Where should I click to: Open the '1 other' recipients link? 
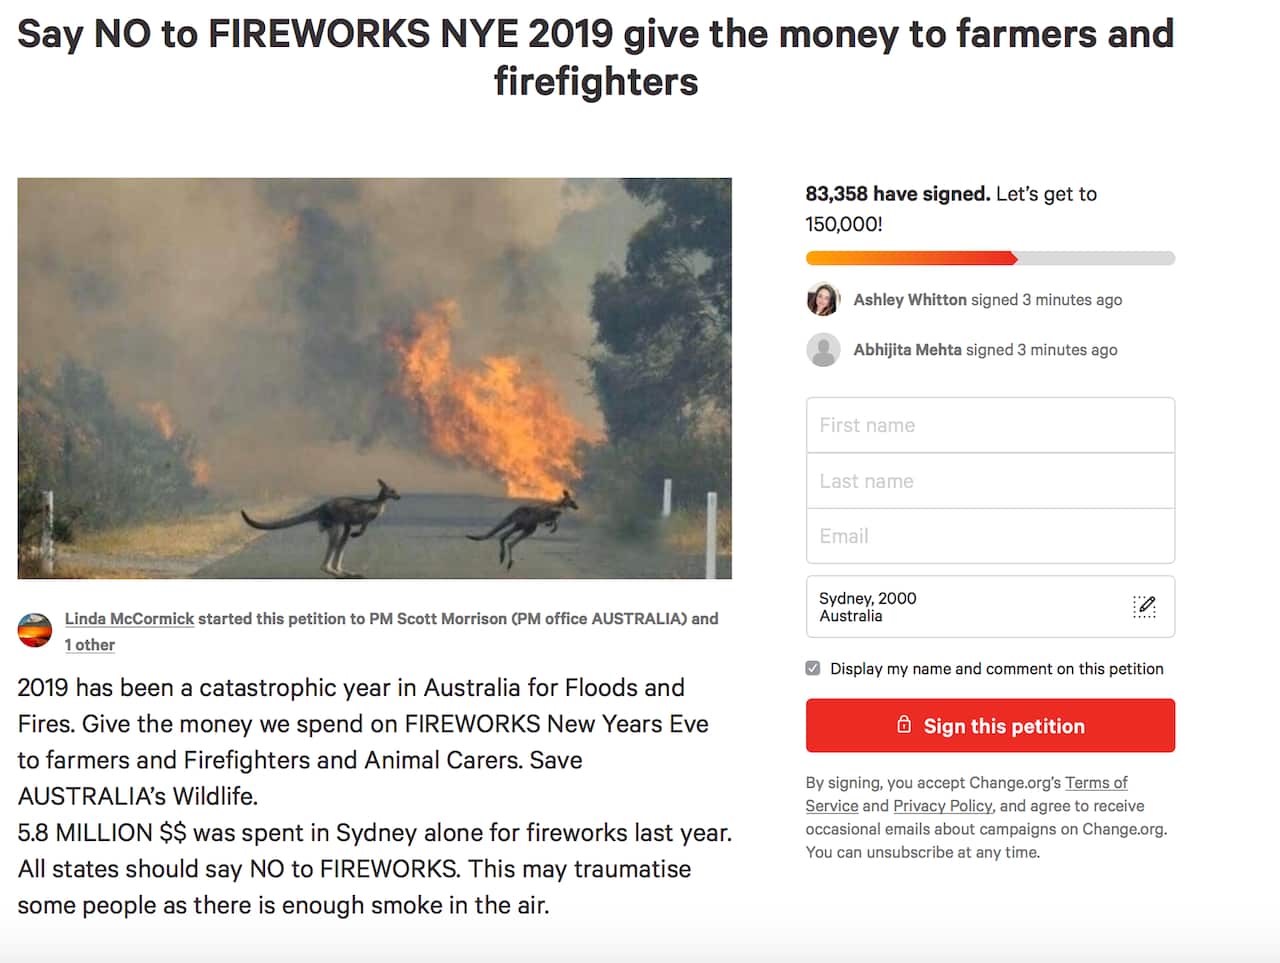90,645
